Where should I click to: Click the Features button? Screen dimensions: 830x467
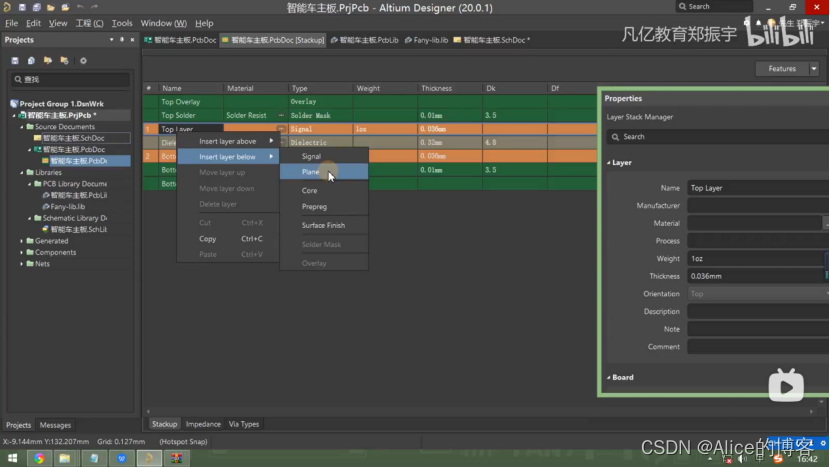pos(782,69)
